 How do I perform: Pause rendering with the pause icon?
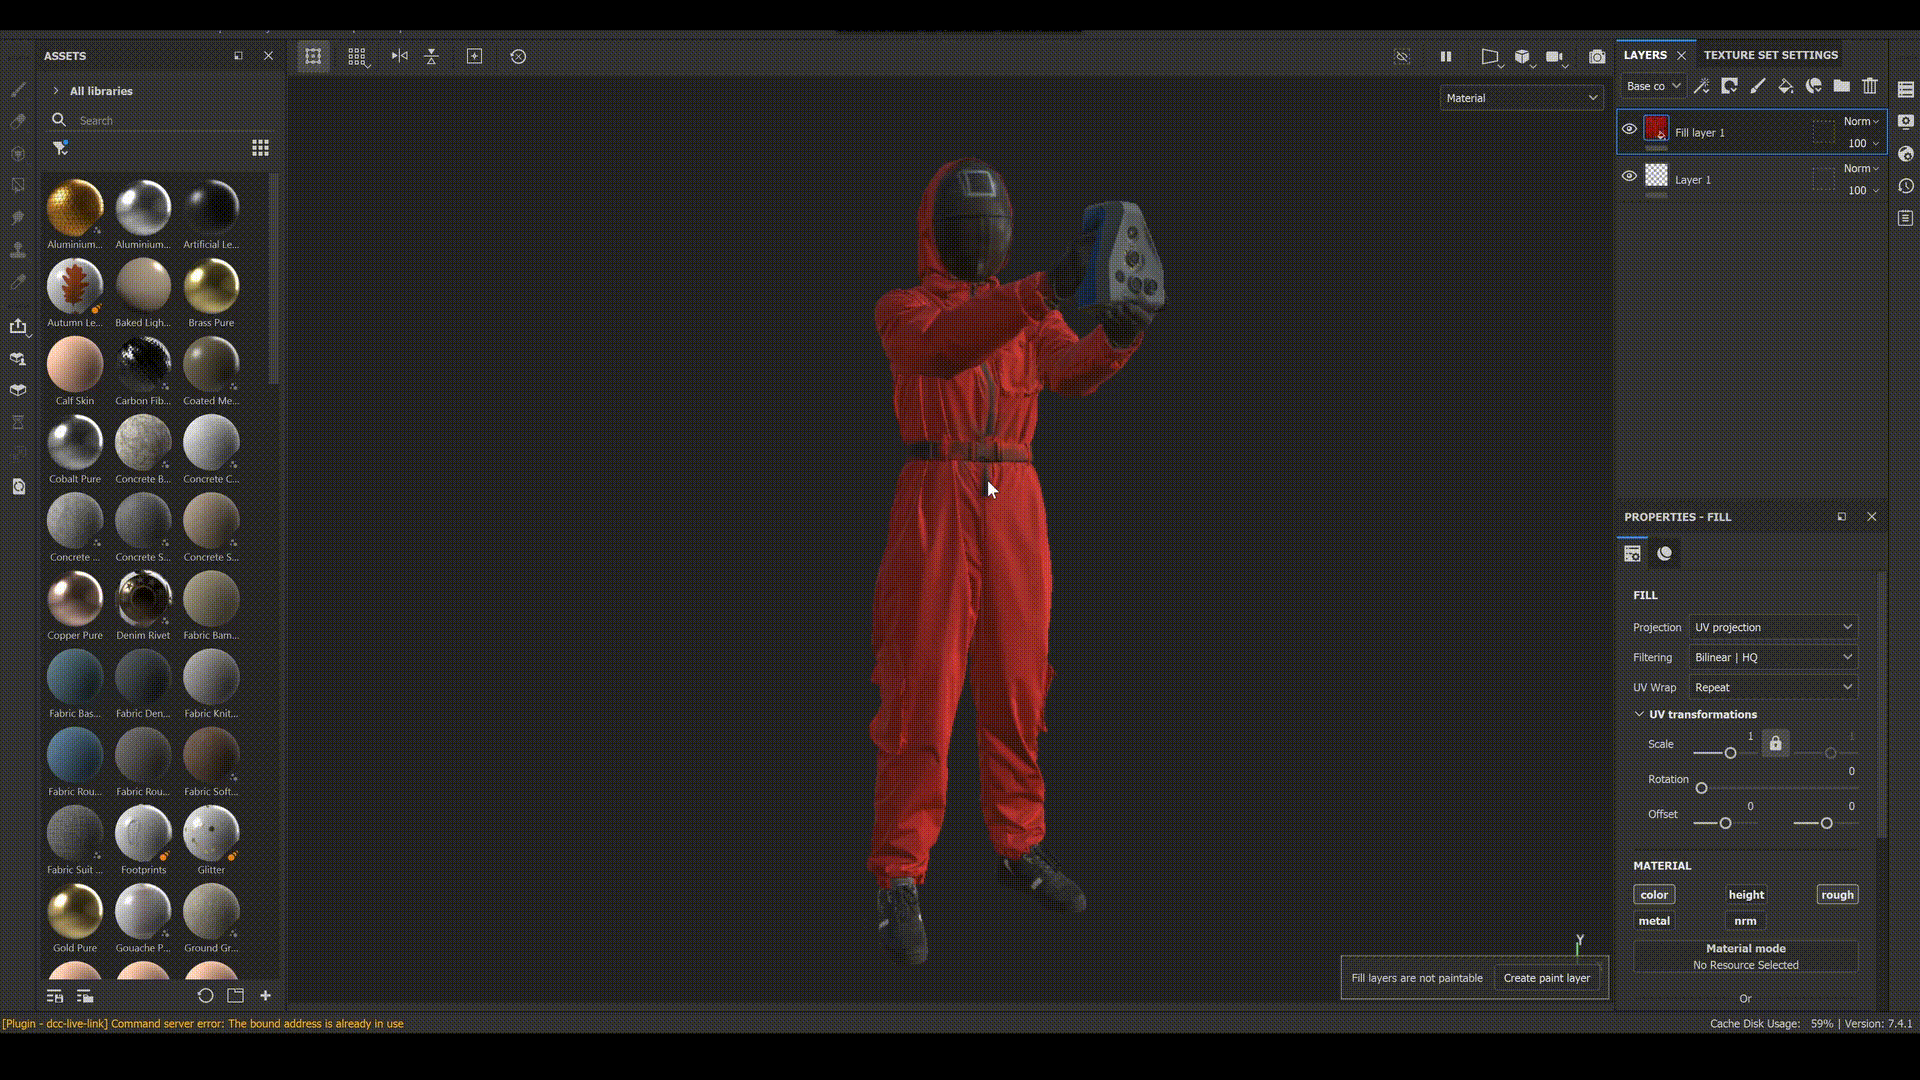pyautogui.click(x=1446, y=57)
